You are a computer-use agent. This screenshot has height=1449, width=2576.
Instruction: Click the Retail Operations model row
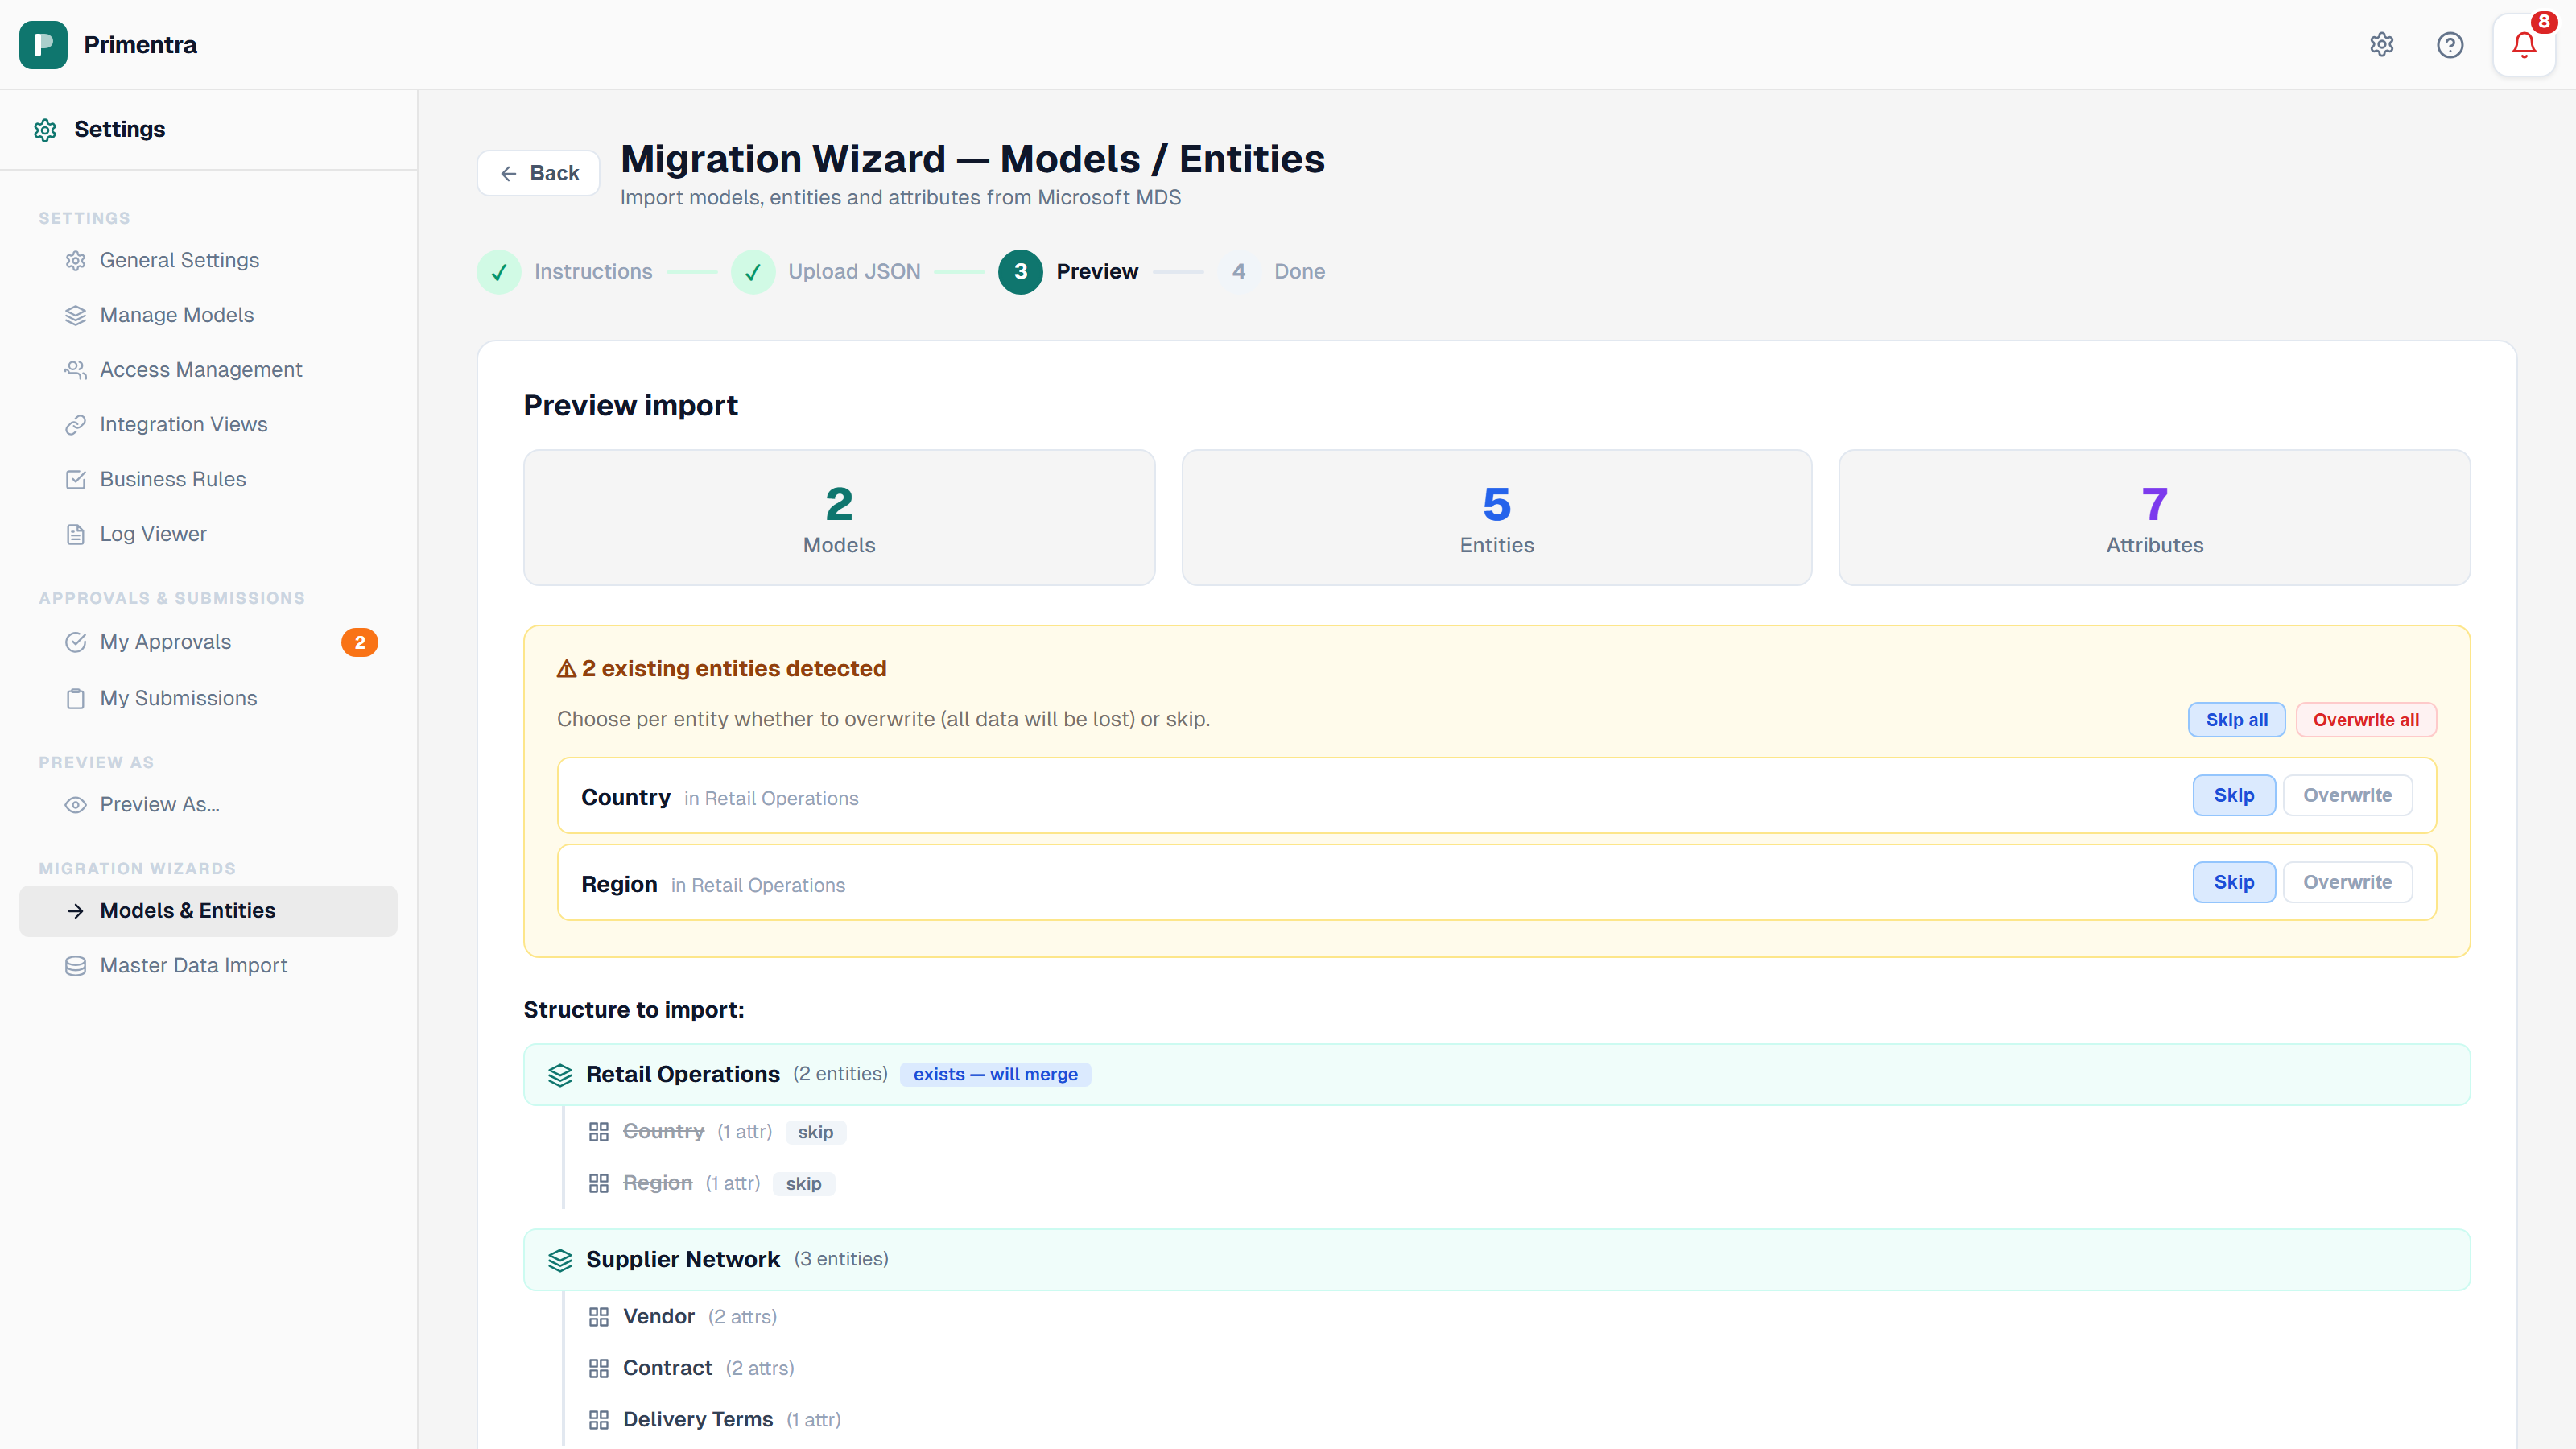click(1496, 1075)
